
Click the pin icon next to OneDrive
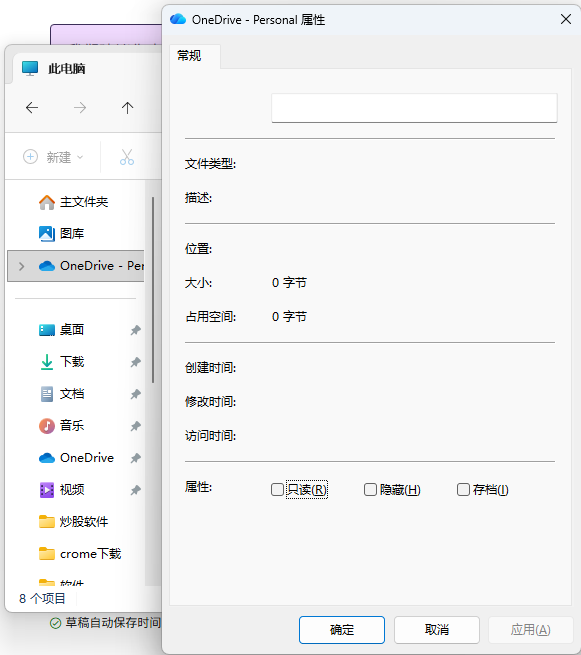point(135,458)
